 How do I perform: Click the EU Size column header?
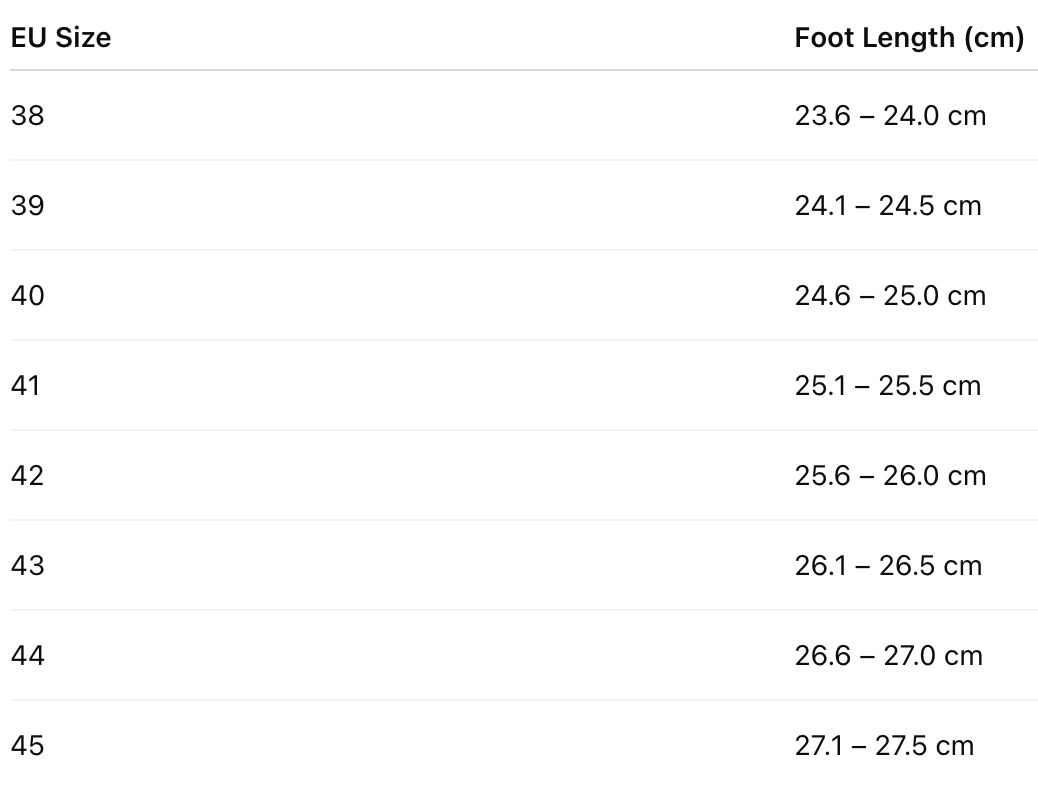pyautogui.click(x=61, y=38)
